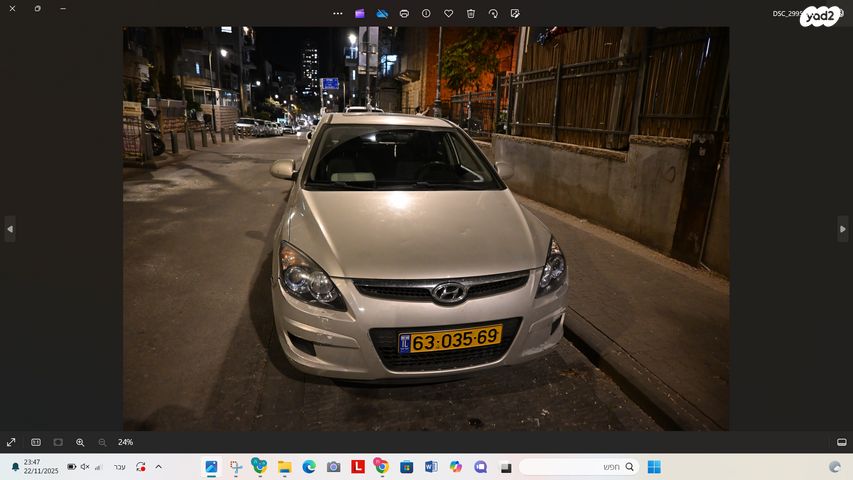This screenshot has width=853, height=480.
Task: Set zoom to actual size 1:1
Action: click(x=36, y=442)
